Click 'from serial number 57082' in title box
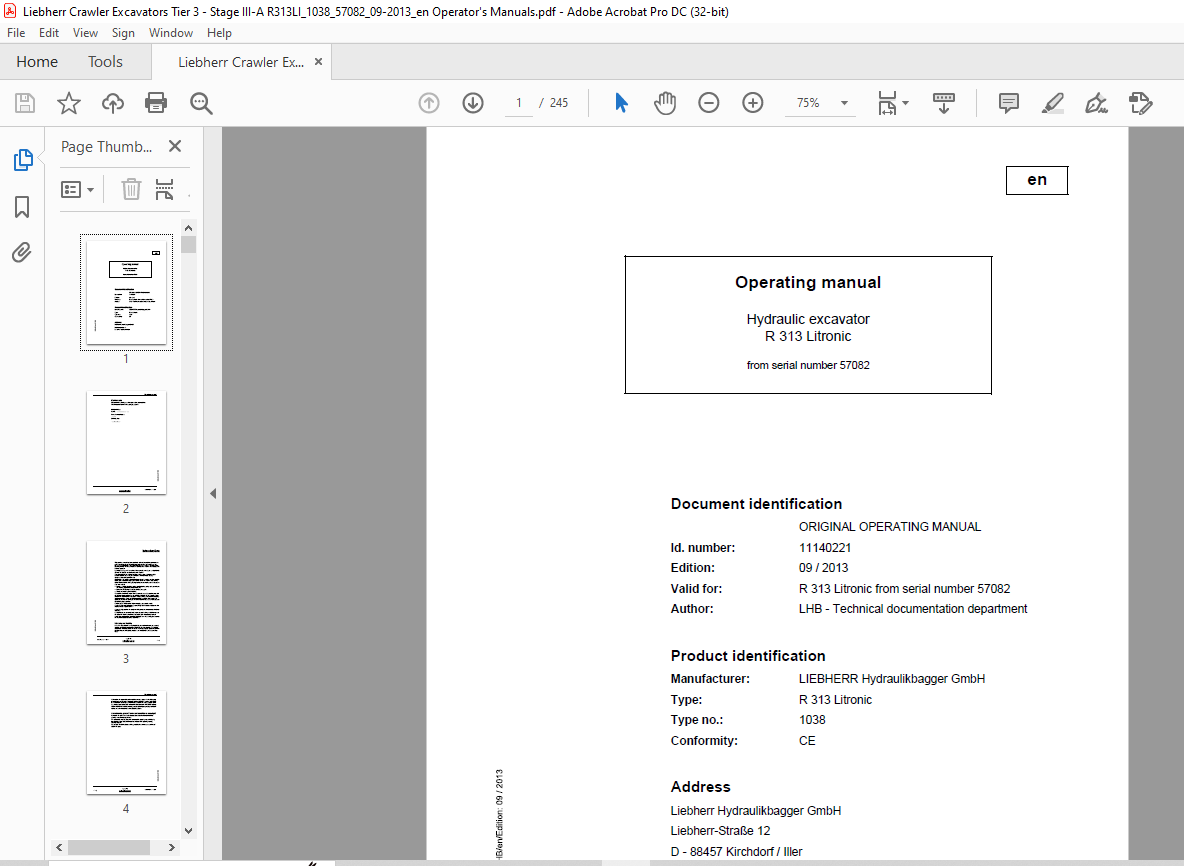Screen dimensions: 1184x866 click(808, 365)
